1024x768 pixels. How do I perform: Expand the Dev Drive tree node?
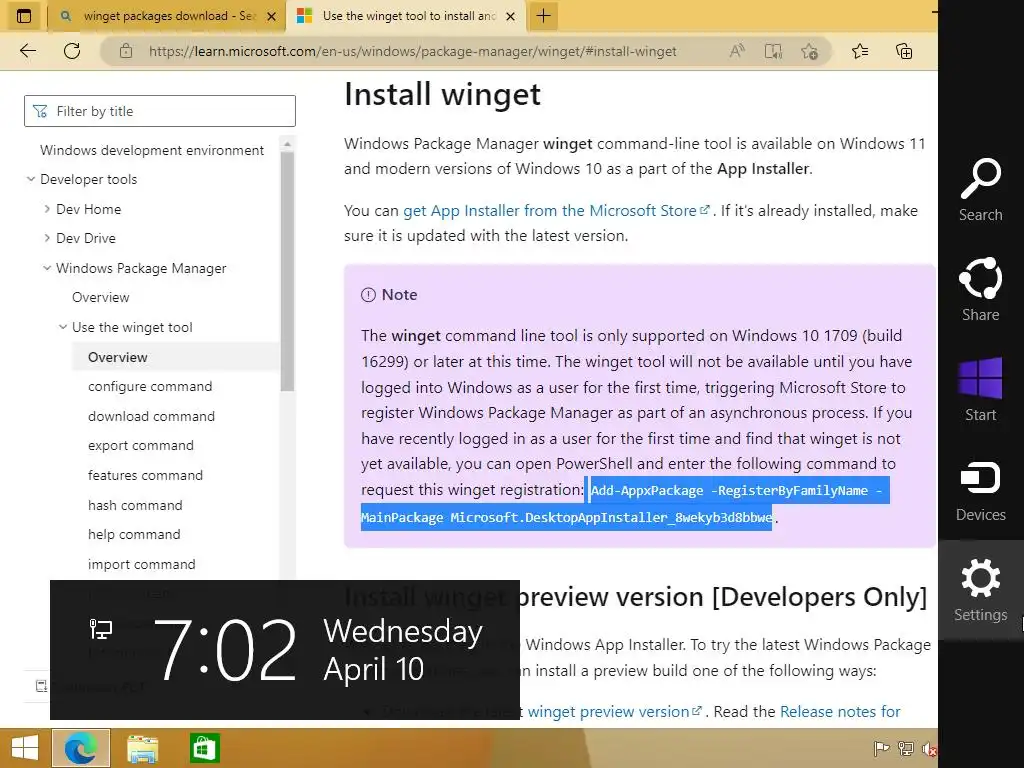[x=46, y=238]
